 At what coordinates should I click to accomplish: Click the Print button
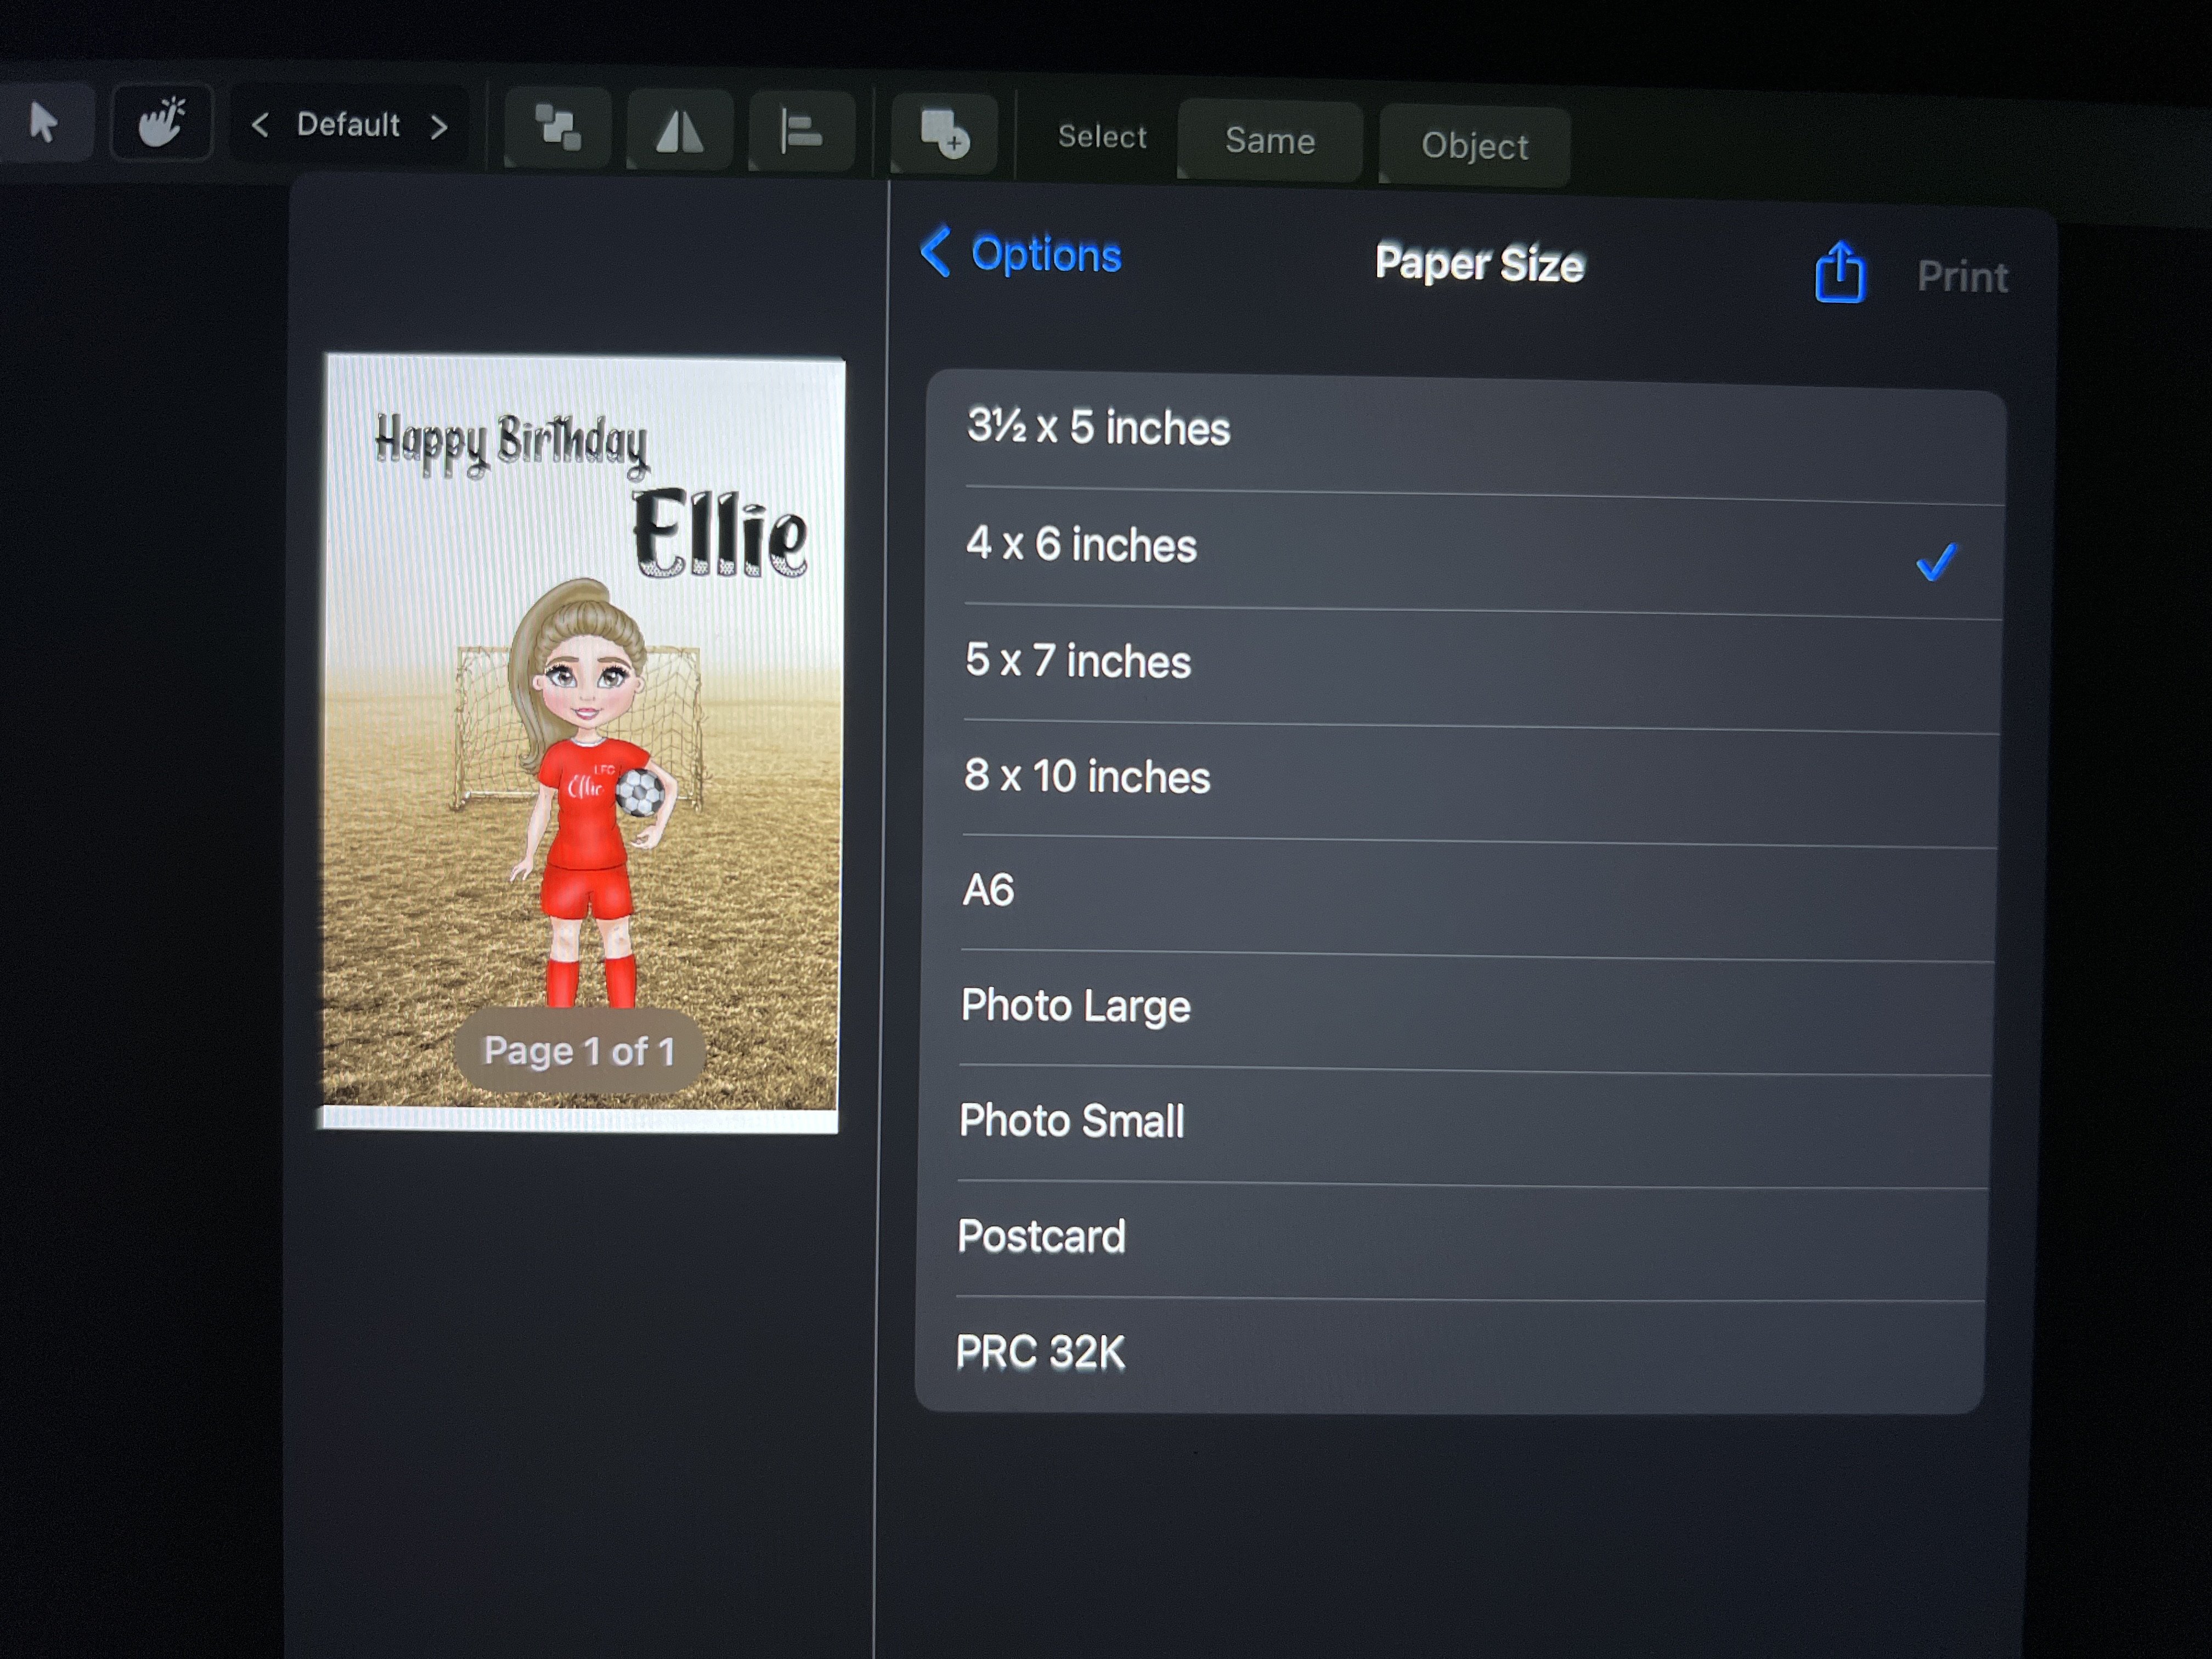[1962, 277]
